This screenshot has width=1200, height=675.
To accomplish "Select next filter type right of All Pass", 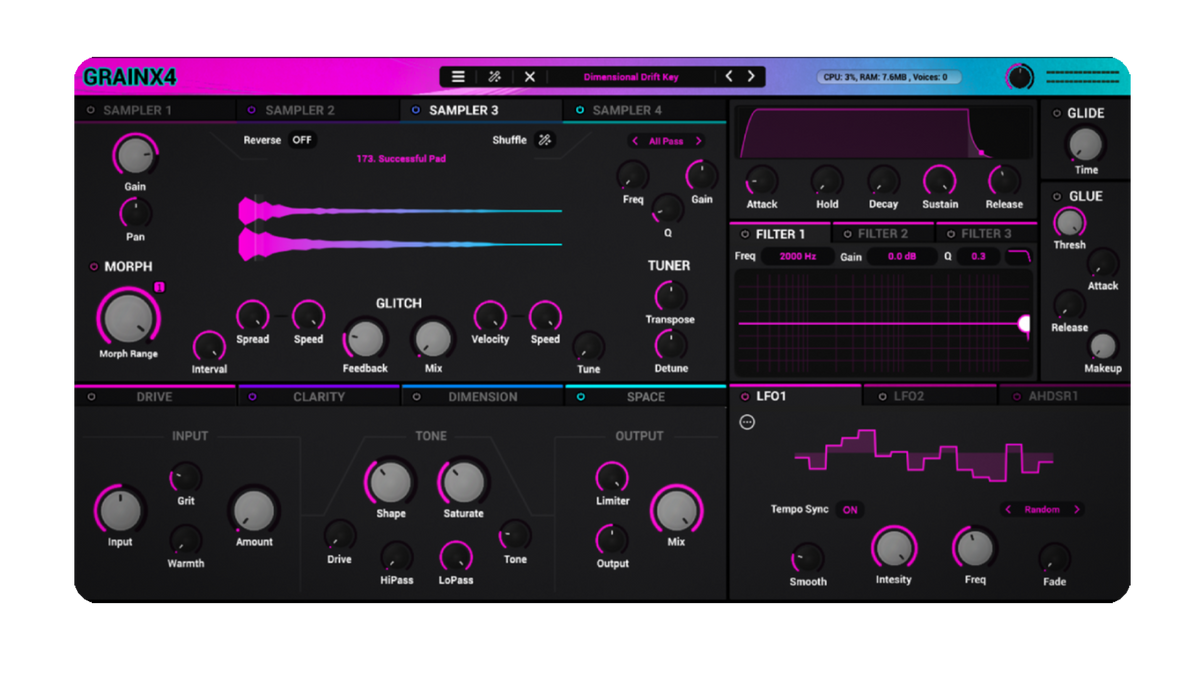I will [x=698, y=141].
